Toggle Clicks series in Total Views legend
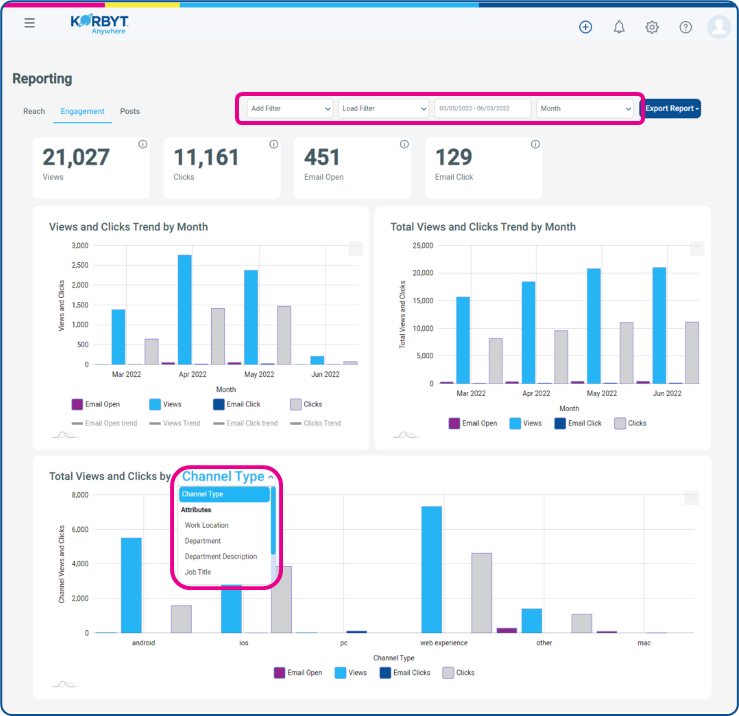 tap(630, 423)
